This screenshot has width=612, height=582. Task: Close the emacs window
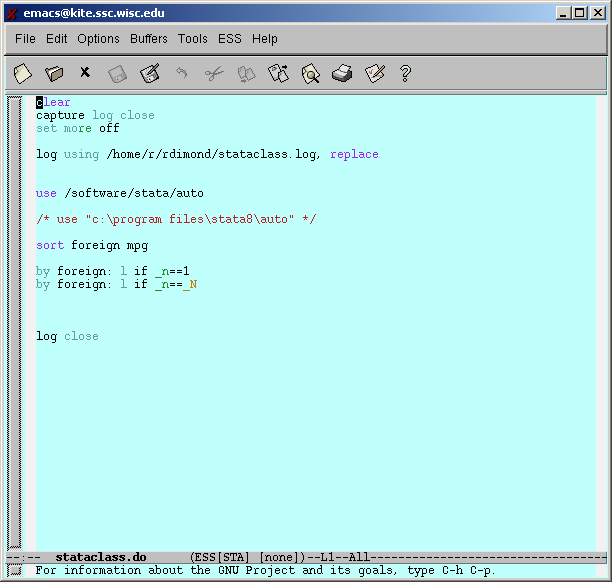598,13
